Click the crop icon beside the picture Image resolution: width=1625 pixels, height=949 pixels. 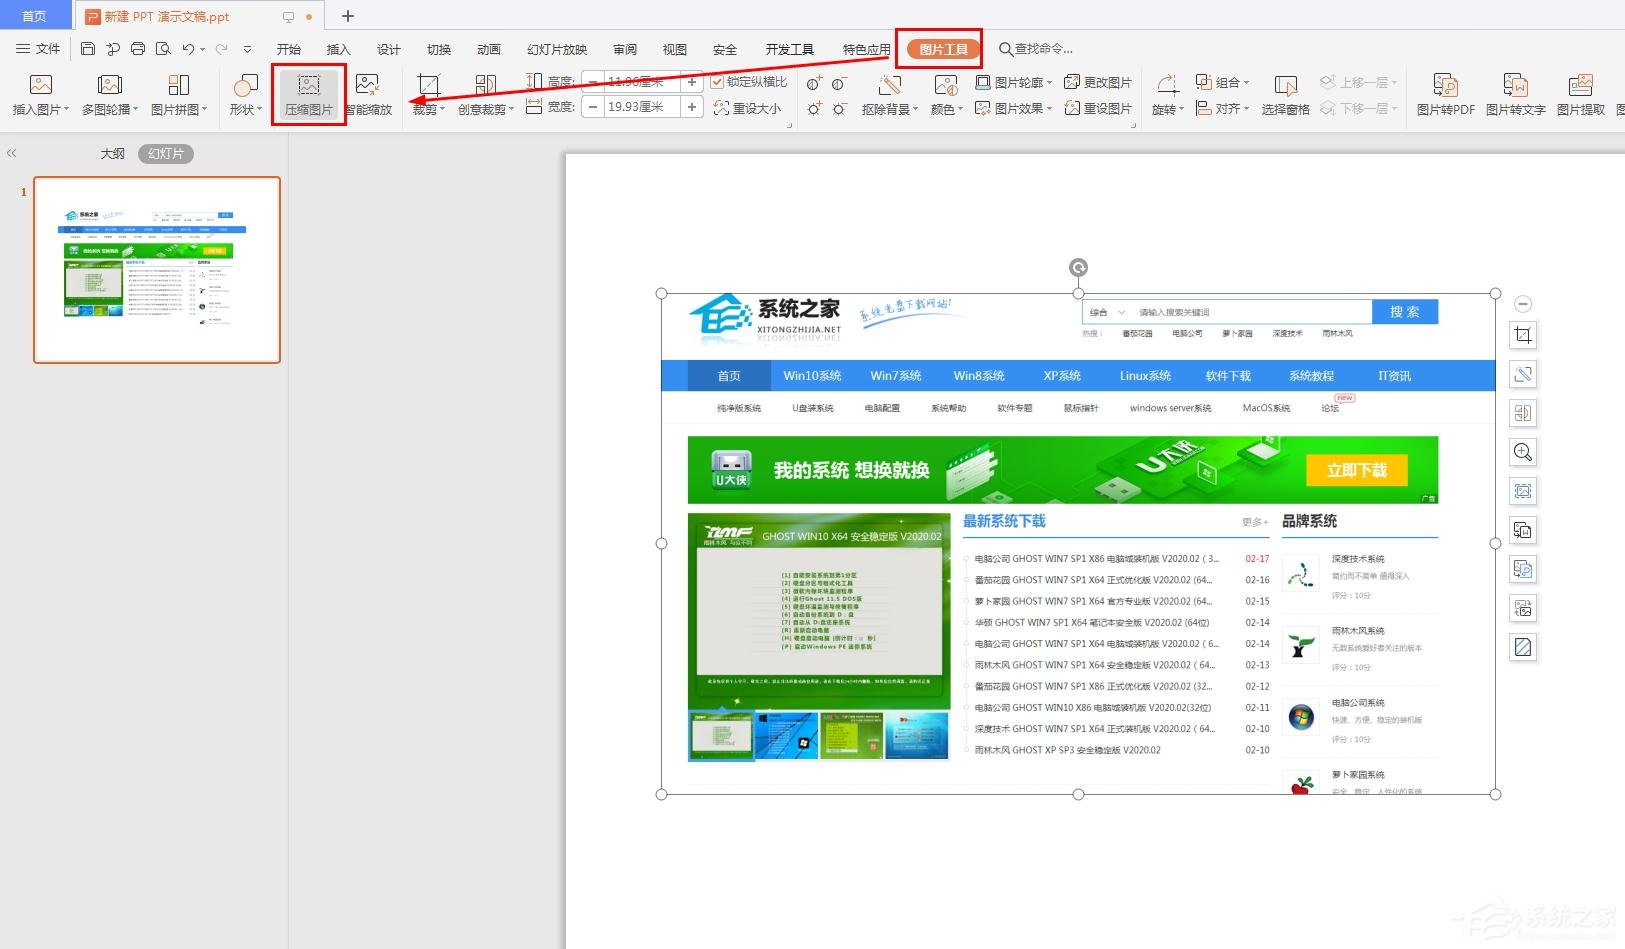(1523, 335)
